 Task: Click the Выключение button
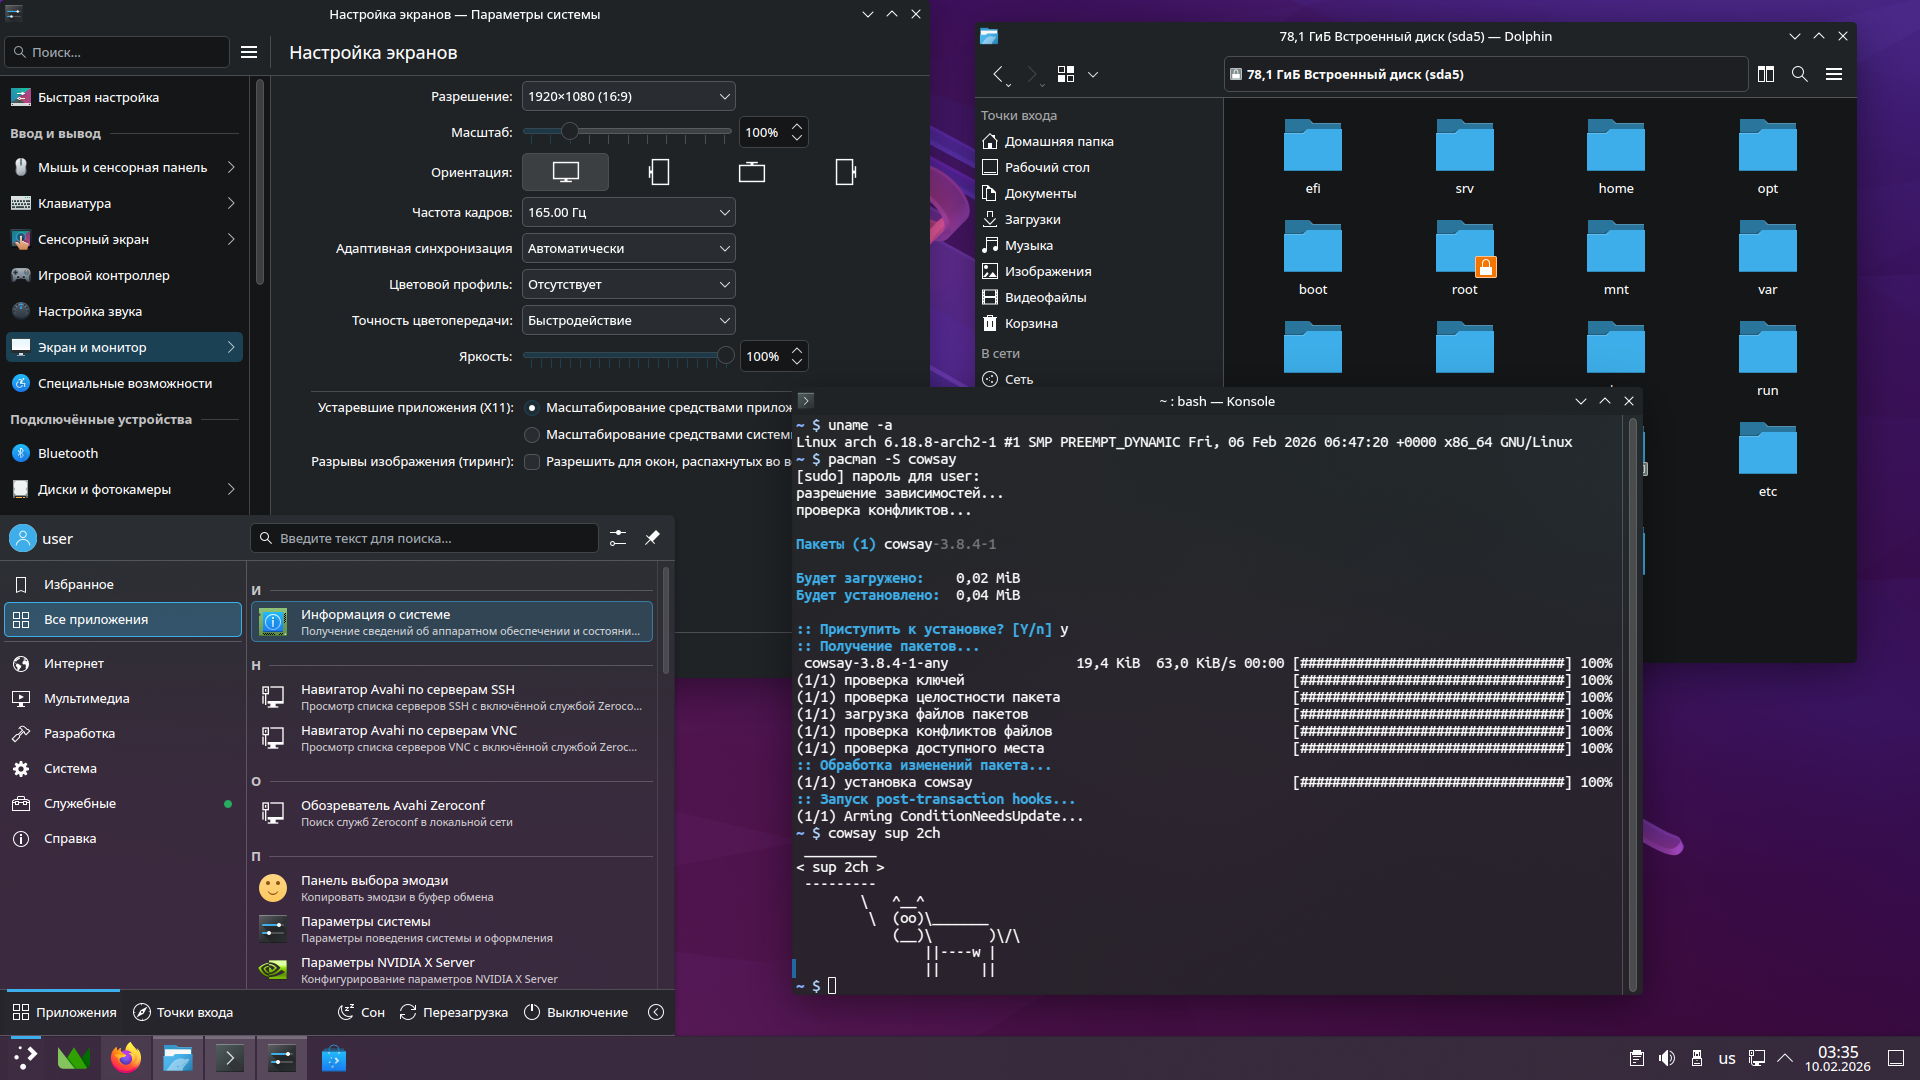[576, 1012]
